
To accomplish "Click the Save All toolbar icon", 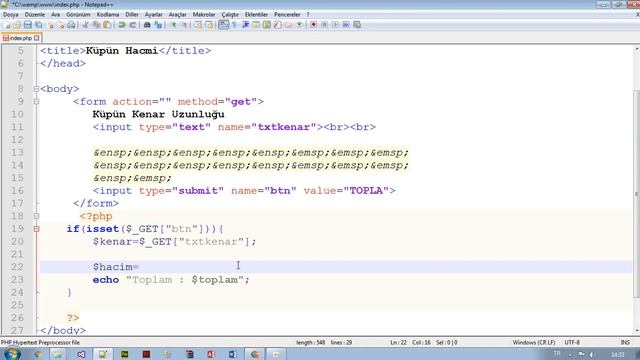I will pyautogui.click(x=39, y=25).
